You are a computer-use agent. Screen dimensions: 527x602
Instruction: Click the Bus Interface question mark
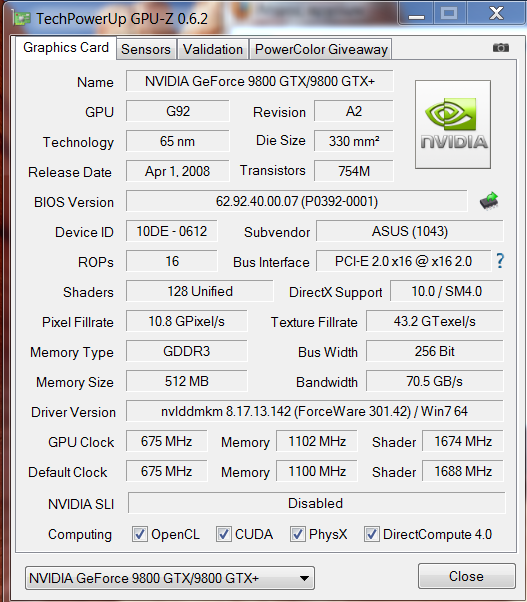[x=500, y=261]
